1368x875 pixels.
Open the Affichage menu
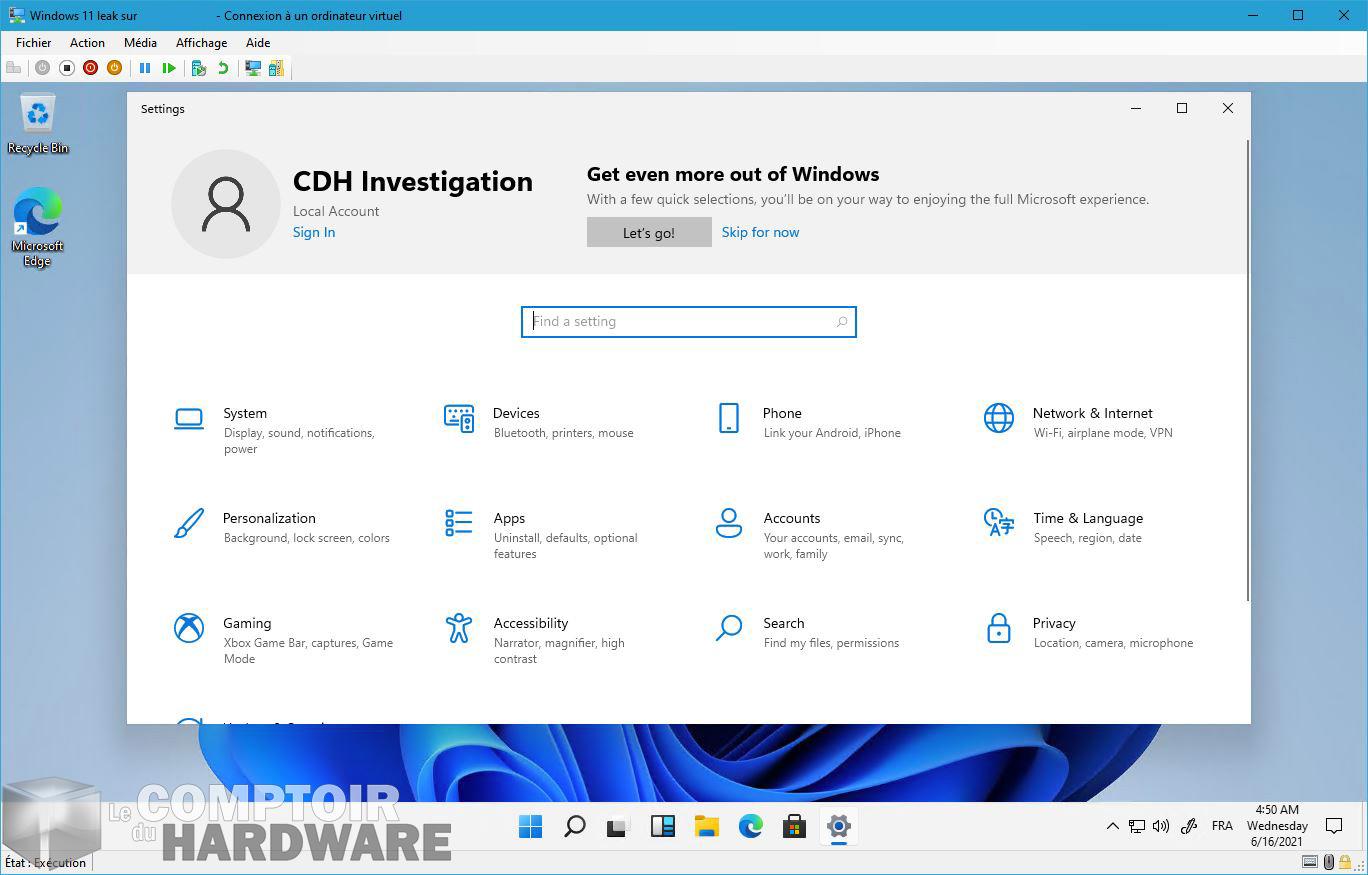201,43
